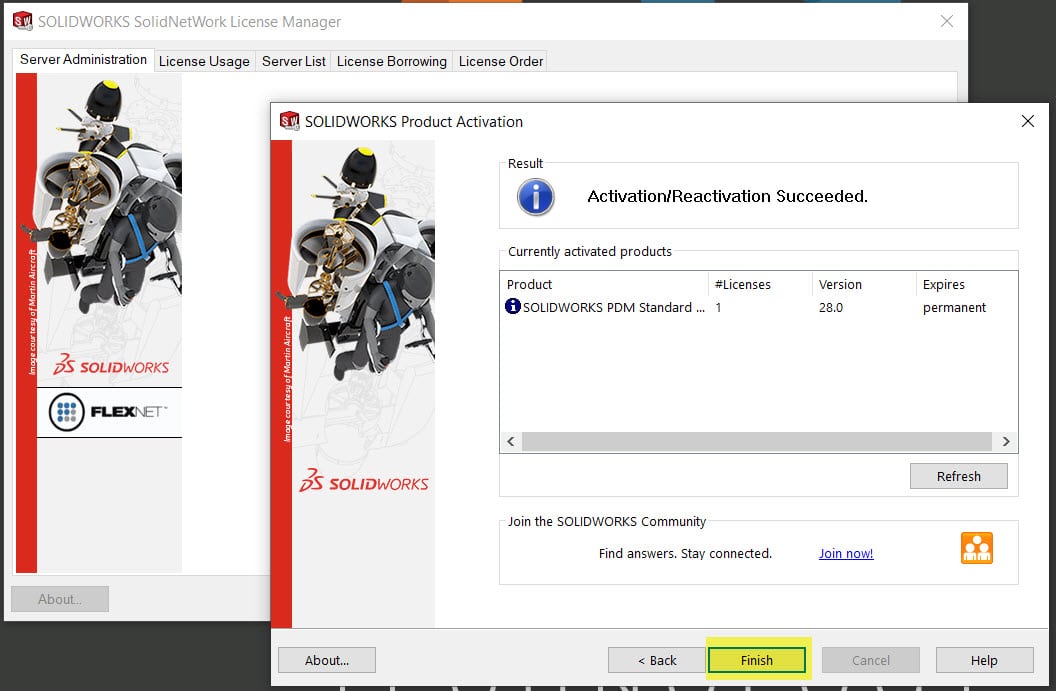Screen dimensions: 1056x691
Task: Click the #Licenses column header
Action: 760,284
